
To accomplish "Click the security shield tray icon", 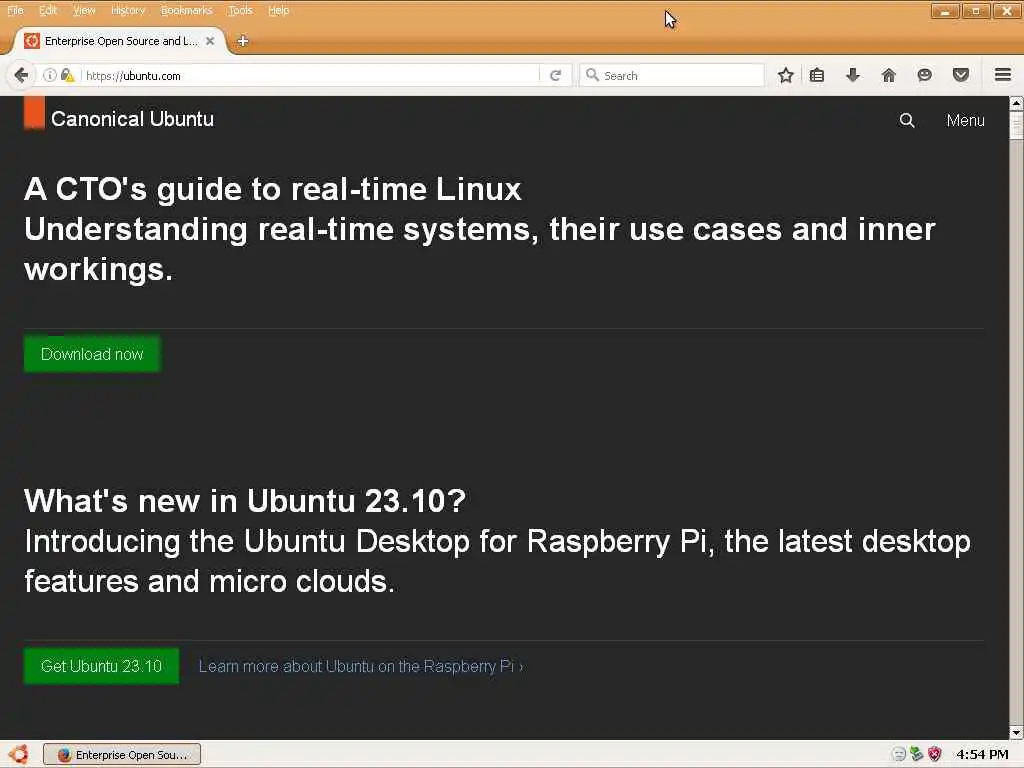I will coord(935,754).
